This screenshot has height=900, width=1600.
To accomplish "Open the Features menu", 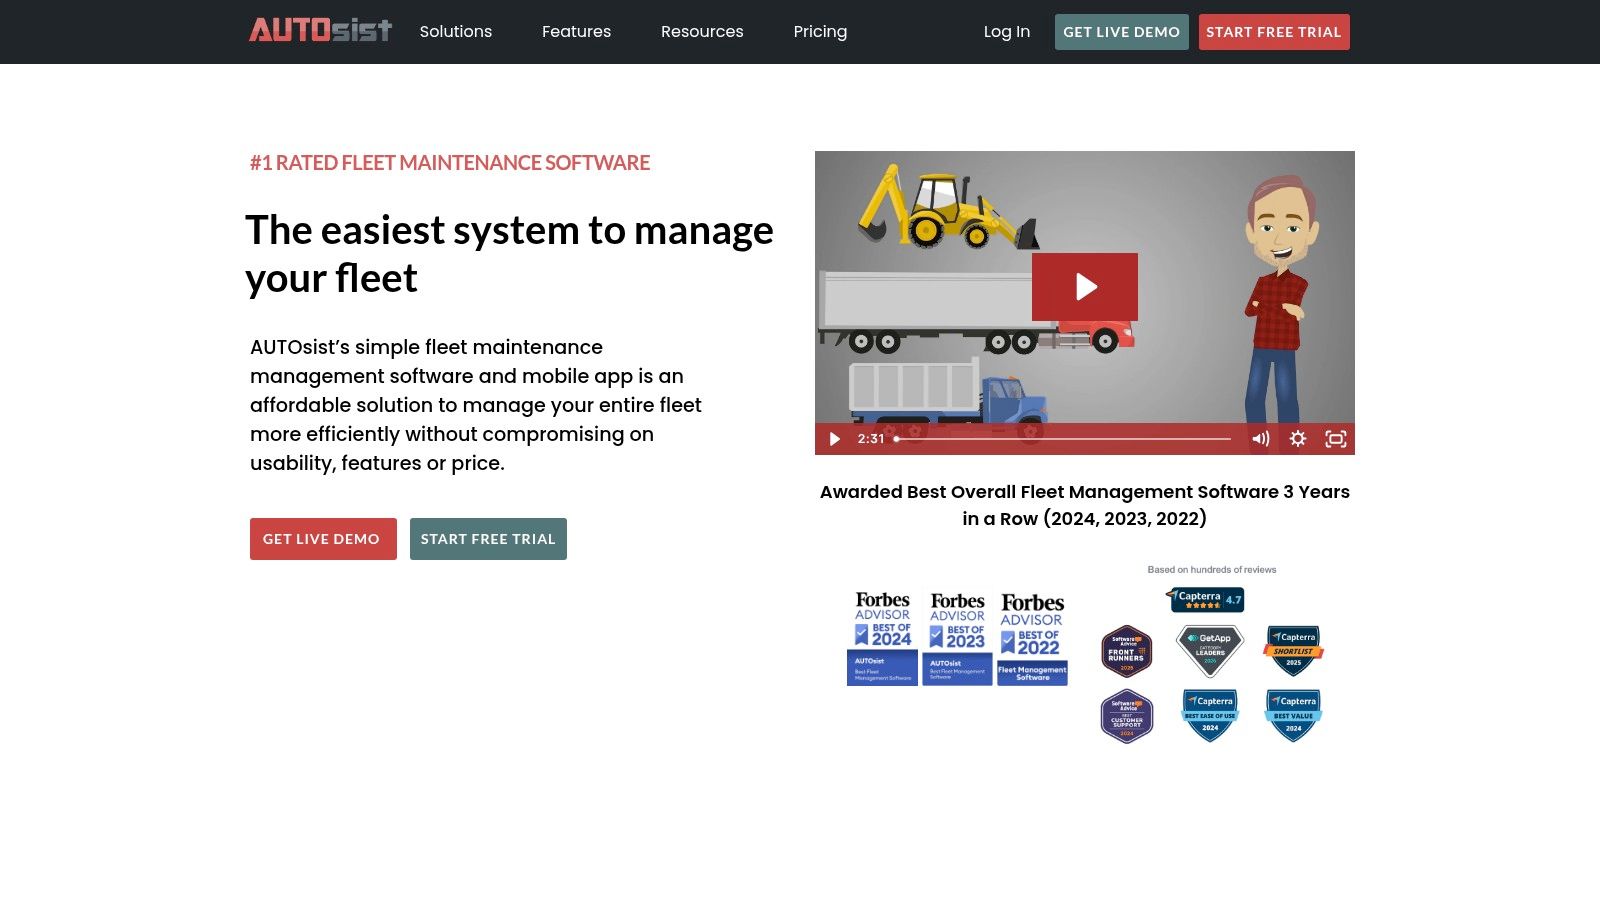I will pyautogui.click(x=576, y=31).
